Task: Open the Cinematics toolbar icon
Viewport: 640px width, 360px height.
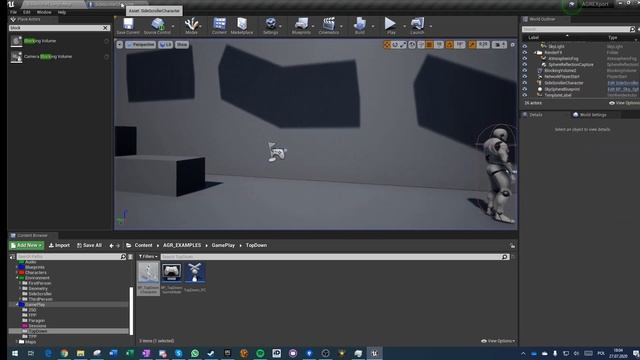Action: (x=329, y=26)
